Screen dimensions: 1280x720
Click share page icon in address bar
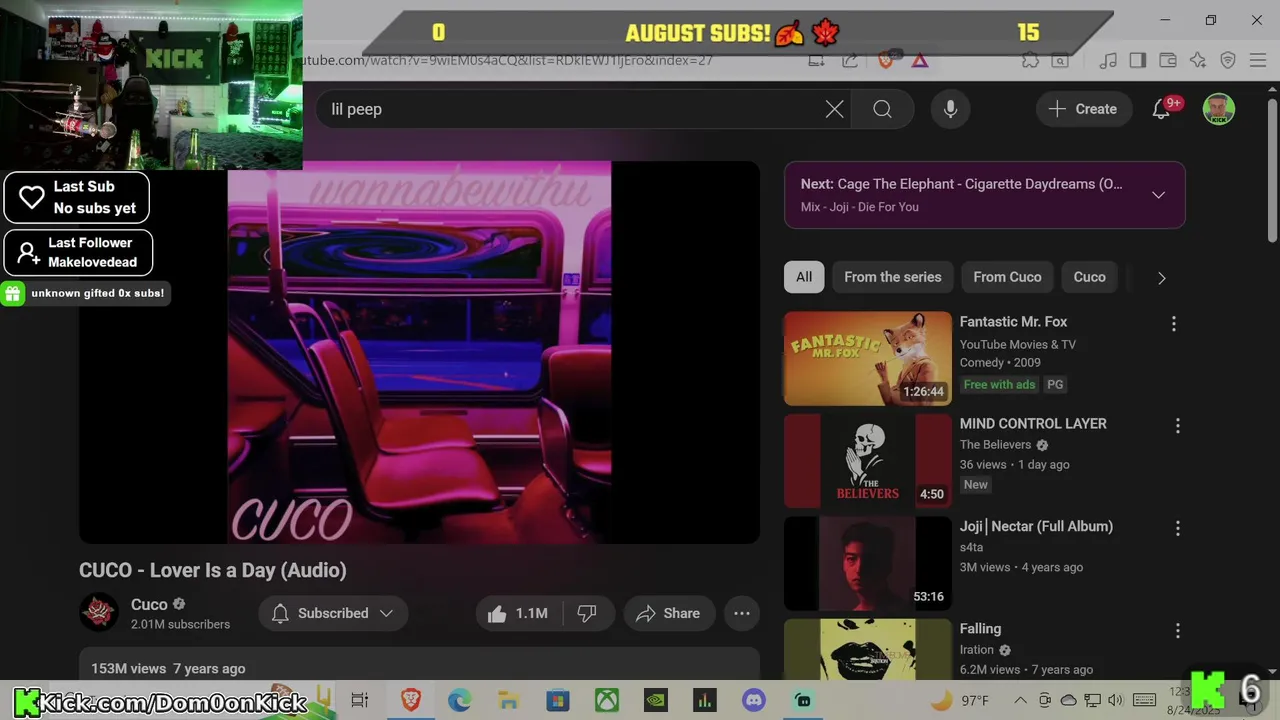[850, 60]
